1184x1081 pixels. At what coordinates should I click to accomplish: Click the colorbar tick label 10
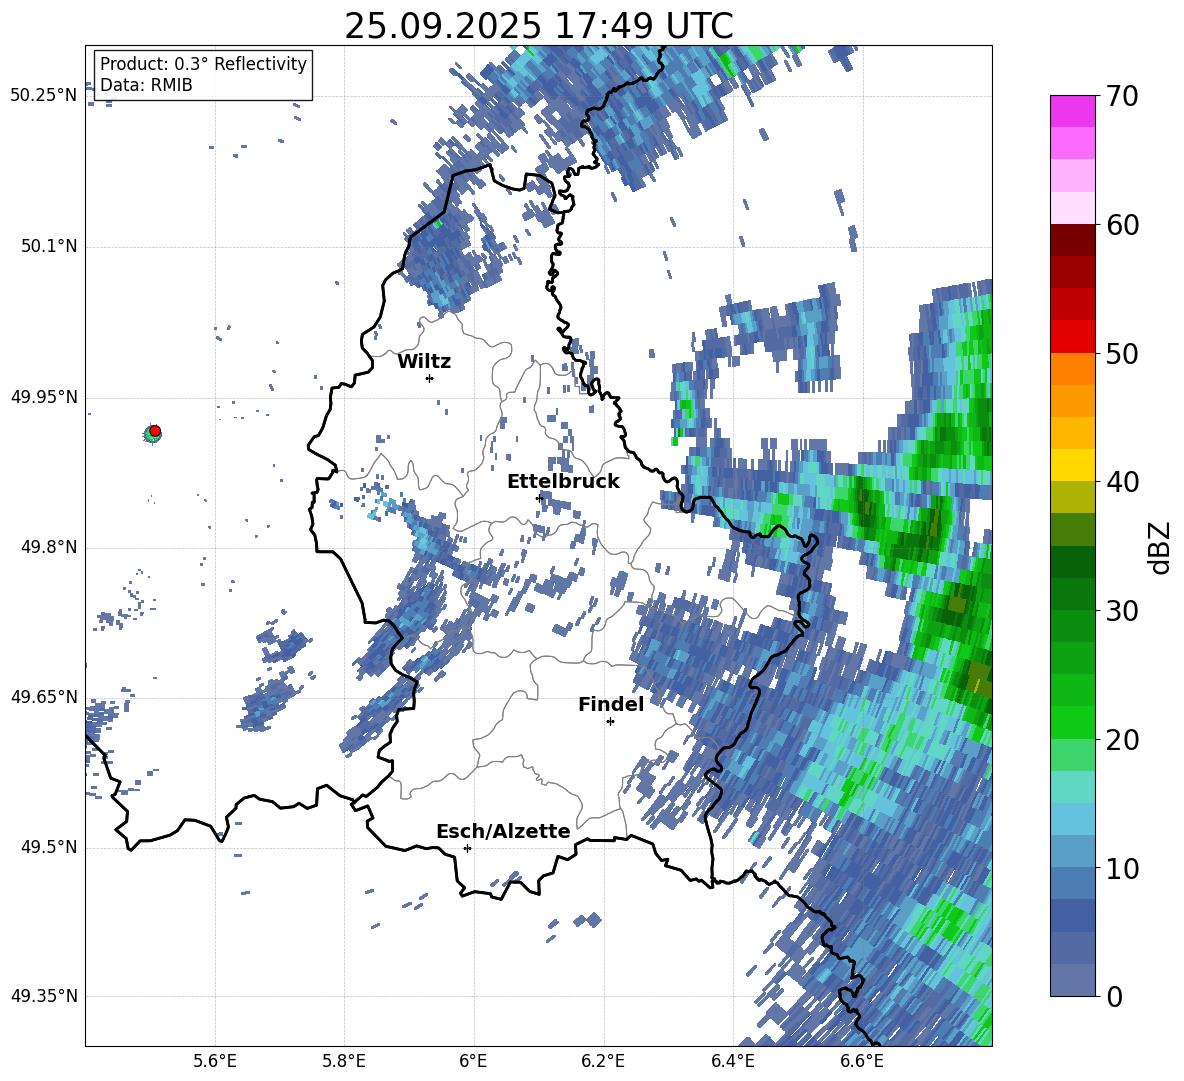coord(1122,868)
